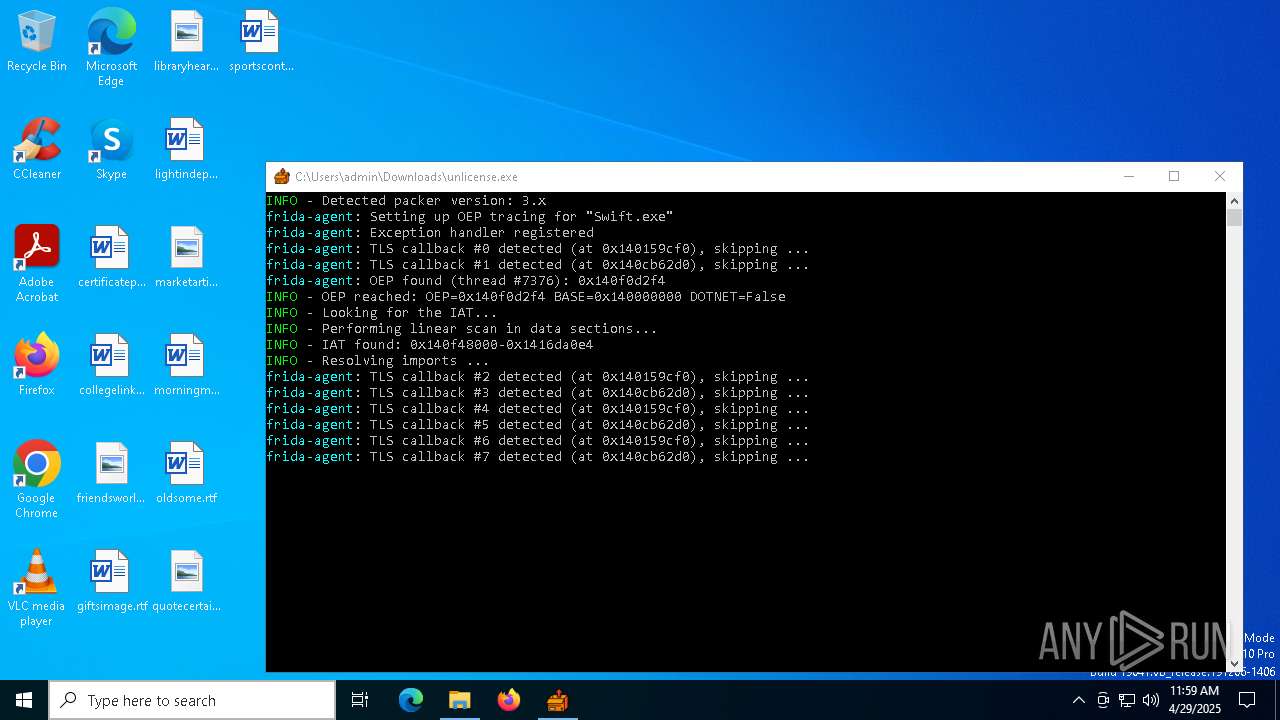Open the Windows Start menu

[24, 700]
